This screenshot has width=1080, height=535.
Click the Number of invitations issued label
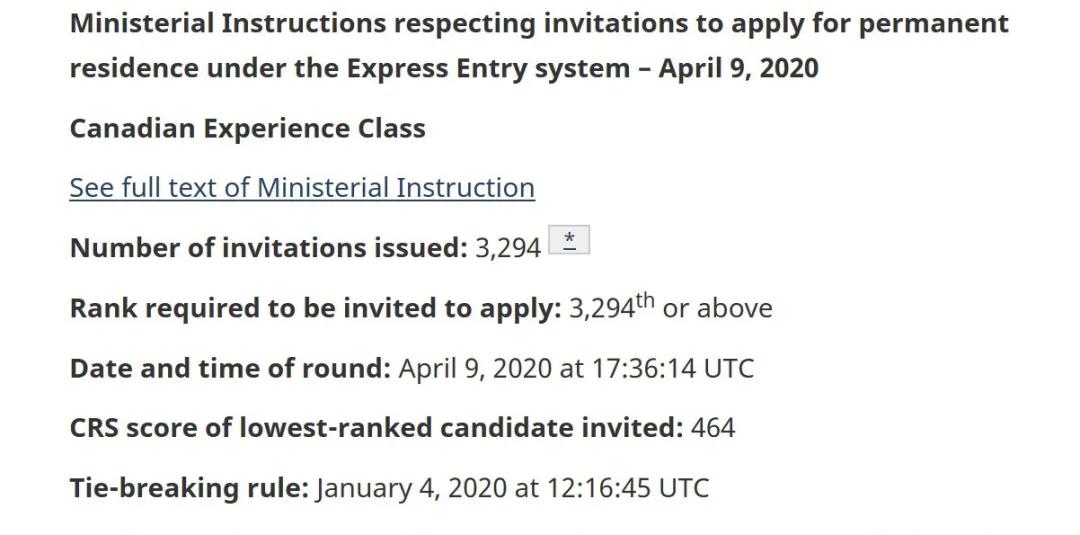(269, 248)
